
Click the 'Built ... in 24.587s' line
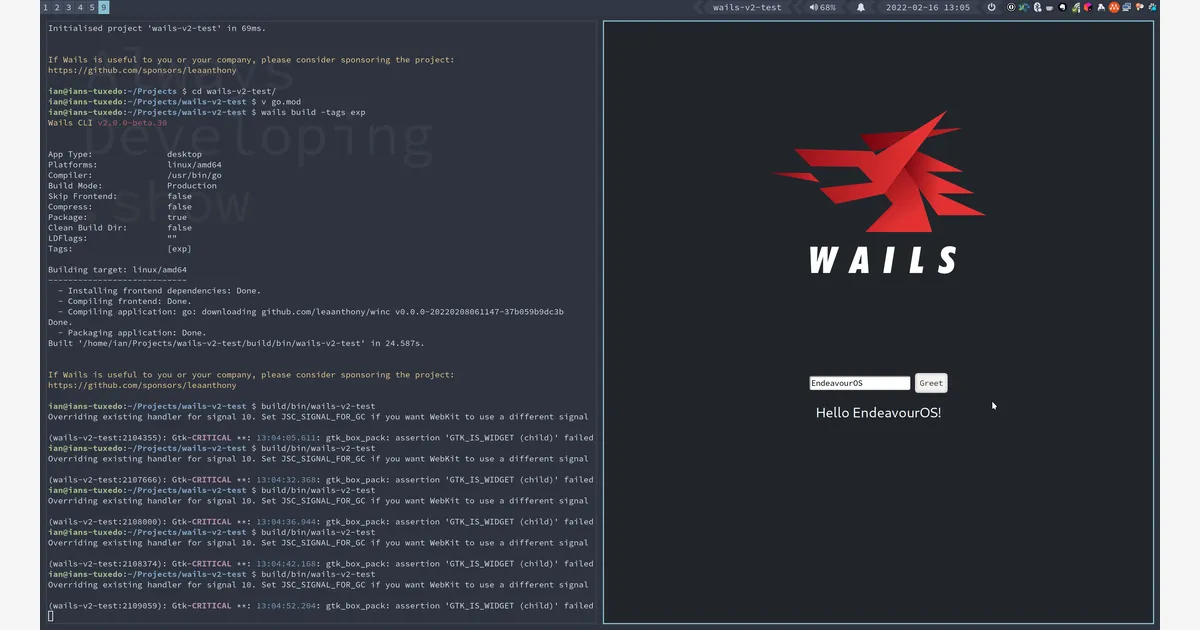tap(236, 343)
